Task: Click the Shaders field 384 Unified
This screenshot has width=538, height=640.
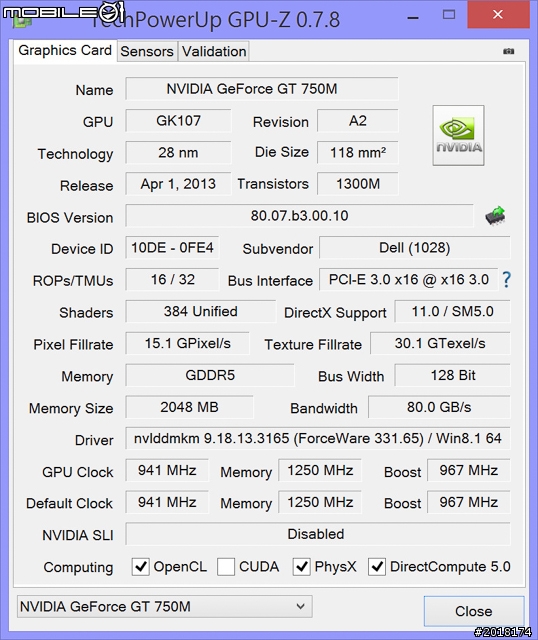Action: coord(200,311)
